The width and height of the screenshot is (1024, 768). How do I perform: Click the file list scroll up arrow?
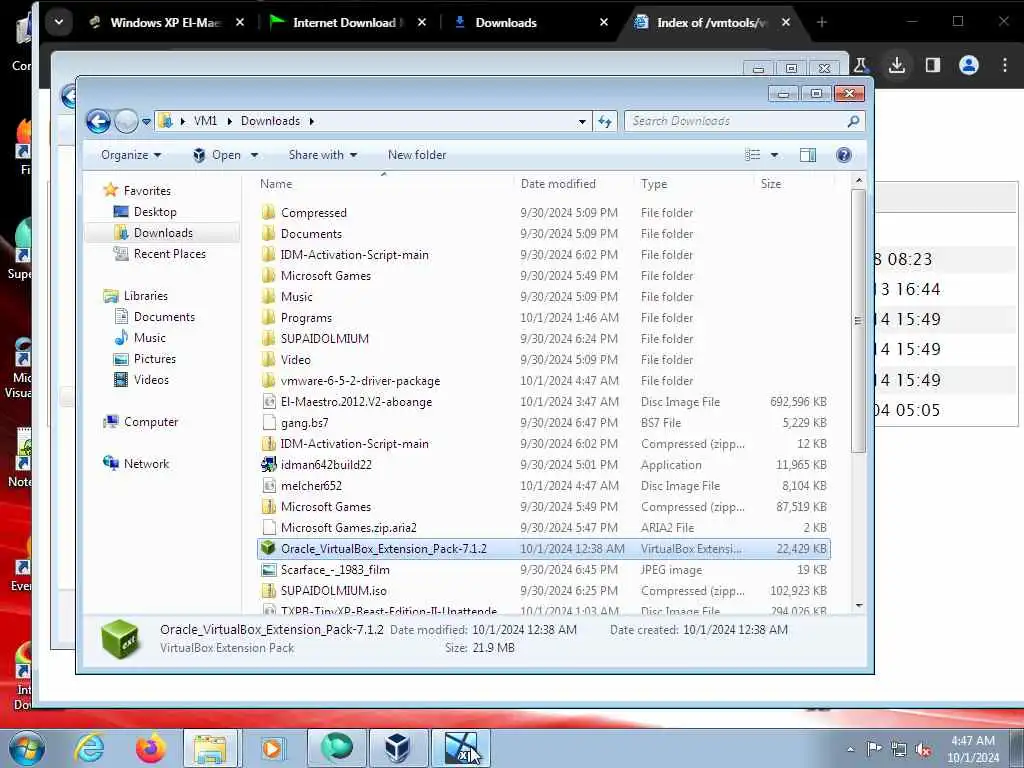pos(859,180)
